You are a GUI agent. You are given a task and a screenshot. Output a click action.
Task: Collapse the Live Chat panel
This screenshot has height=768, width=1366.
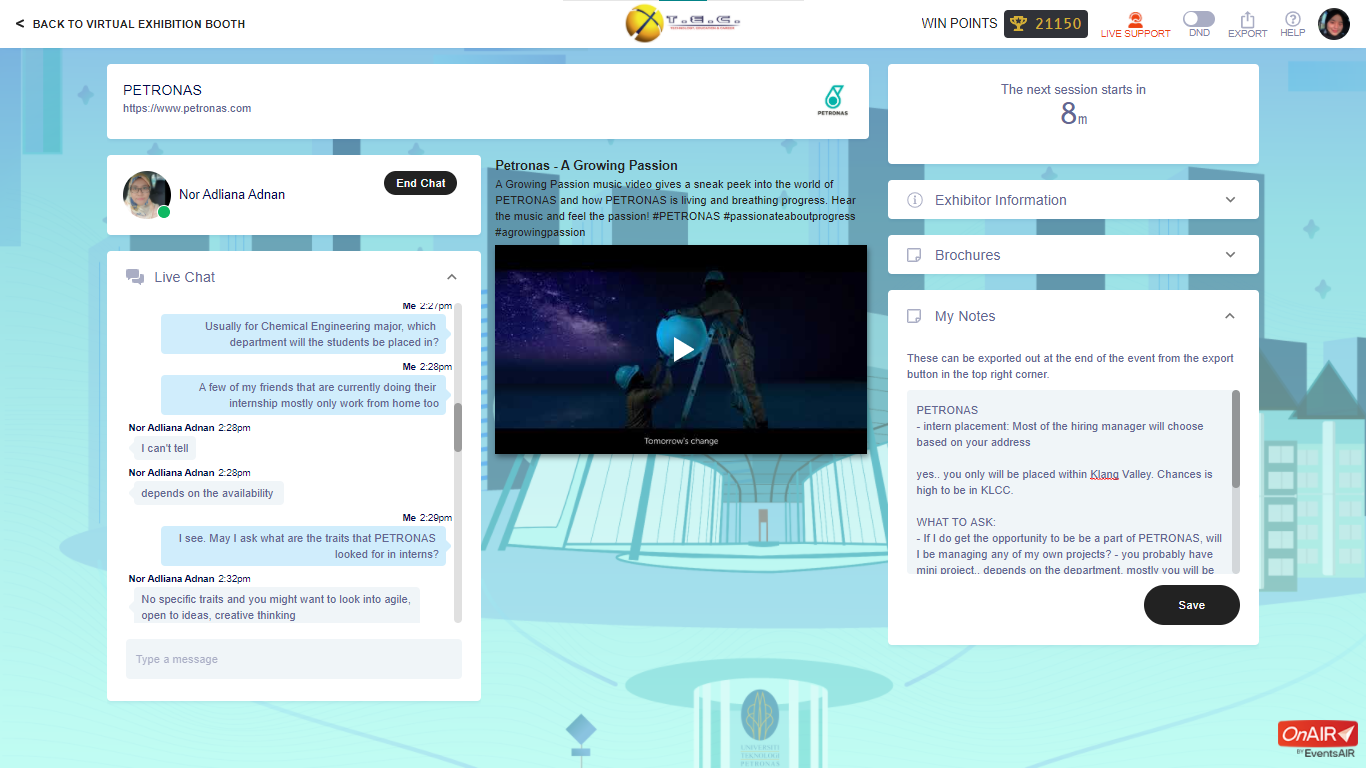[452, 277]
